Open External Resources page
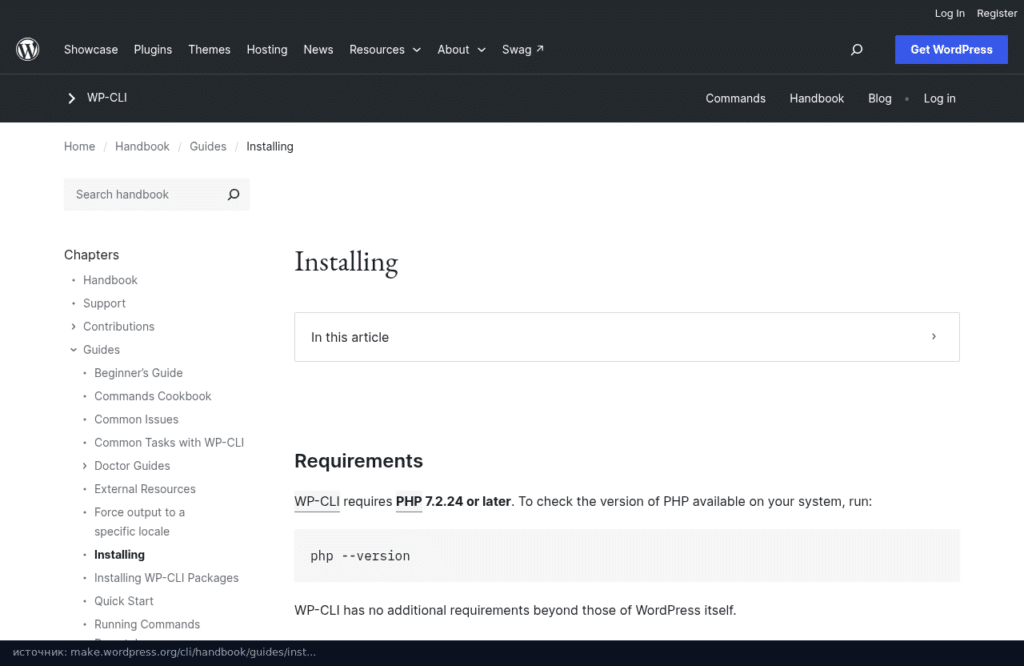This screenshot has width=1024, height=666. [145, 489]
